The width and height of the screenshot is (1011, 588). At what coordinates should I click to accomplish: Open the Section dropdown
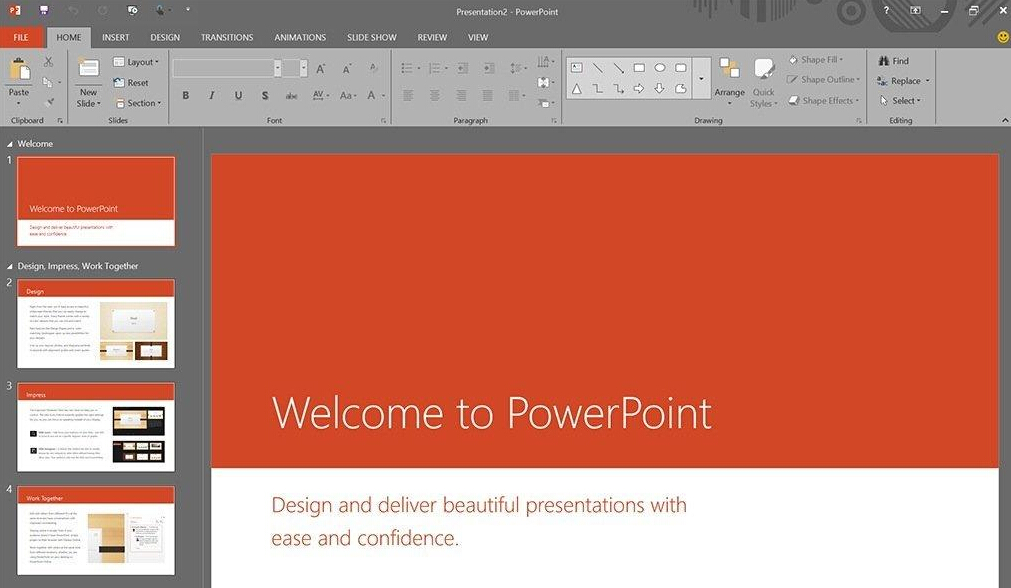click(138, 103)
